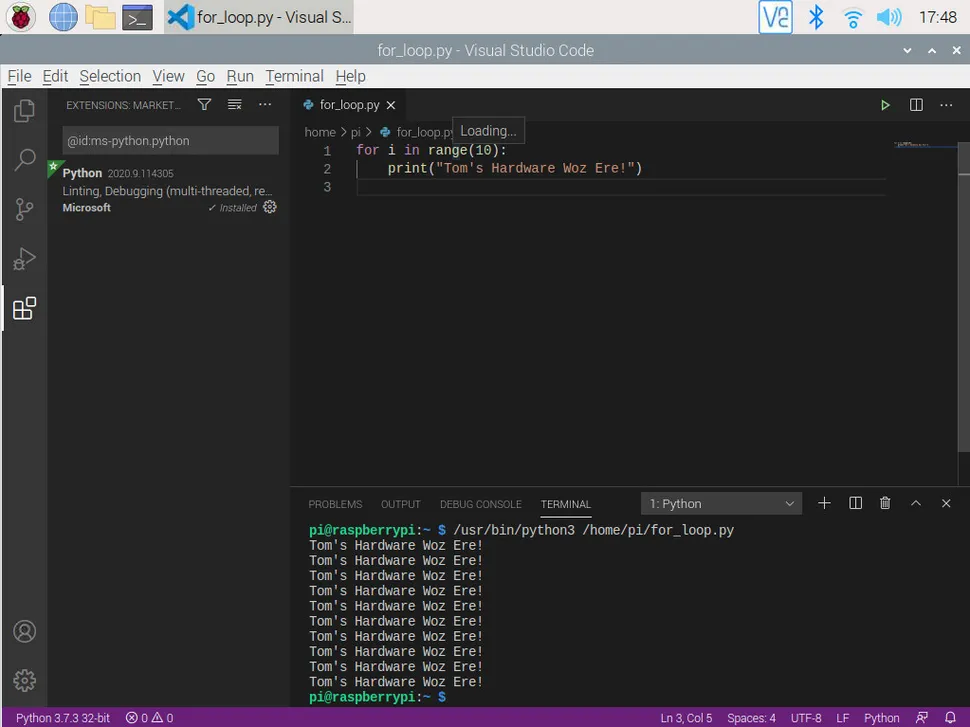970x727 pixels.
Task: Click line 2 print statement in editor
Action: [x=515, y=168]
